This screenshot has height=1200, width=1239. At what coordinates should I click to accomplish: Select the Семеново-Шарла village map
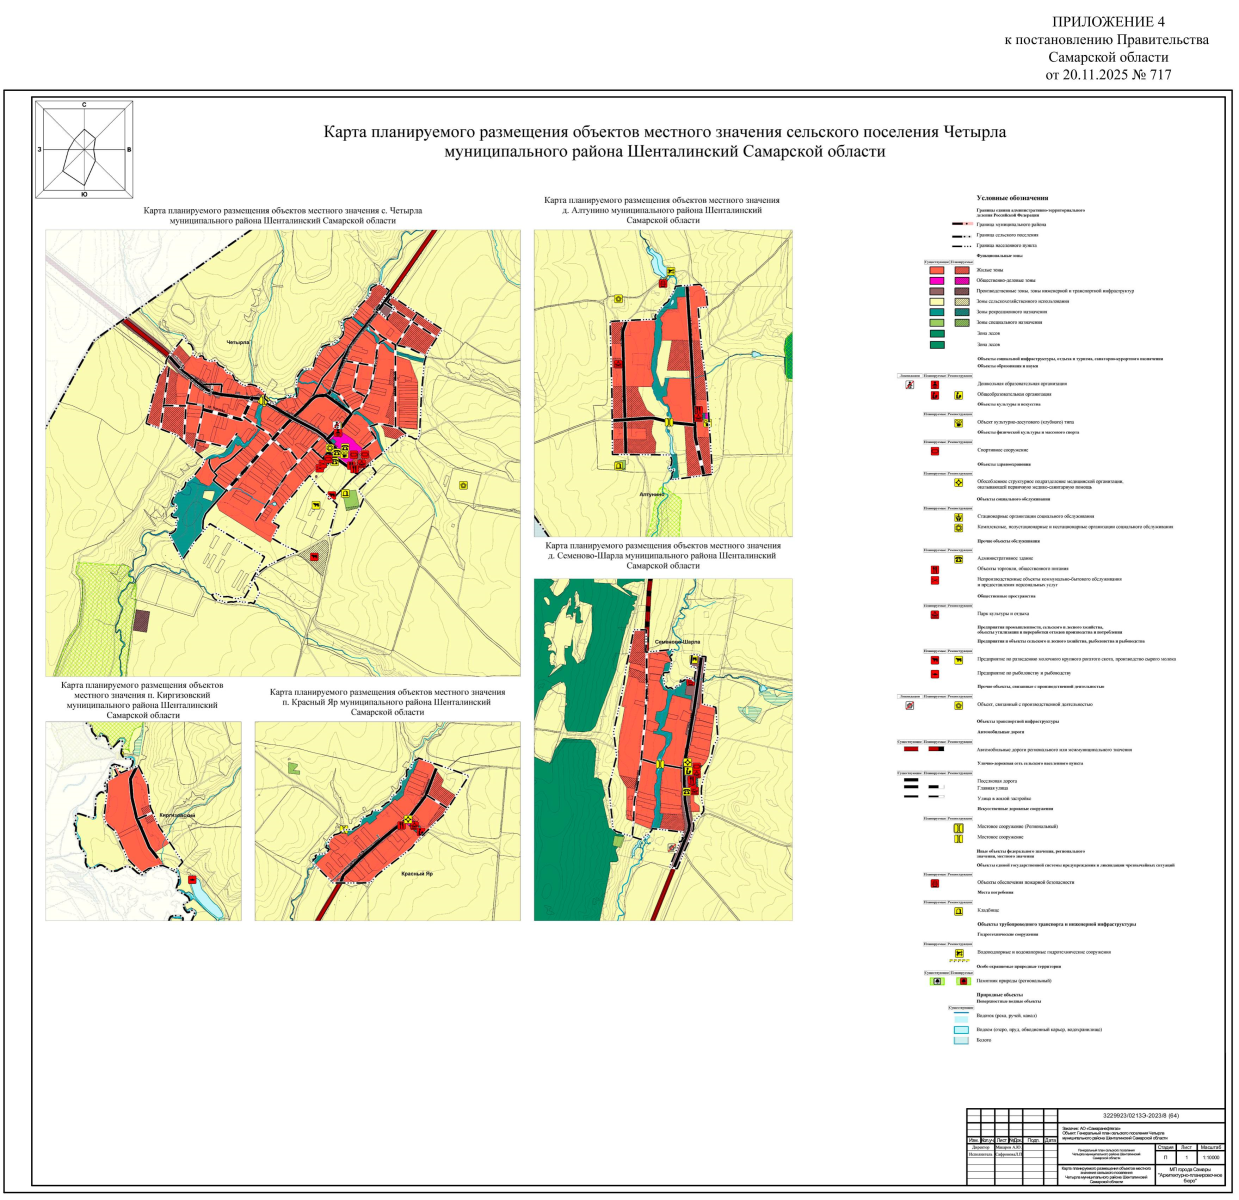click(663, 749)
